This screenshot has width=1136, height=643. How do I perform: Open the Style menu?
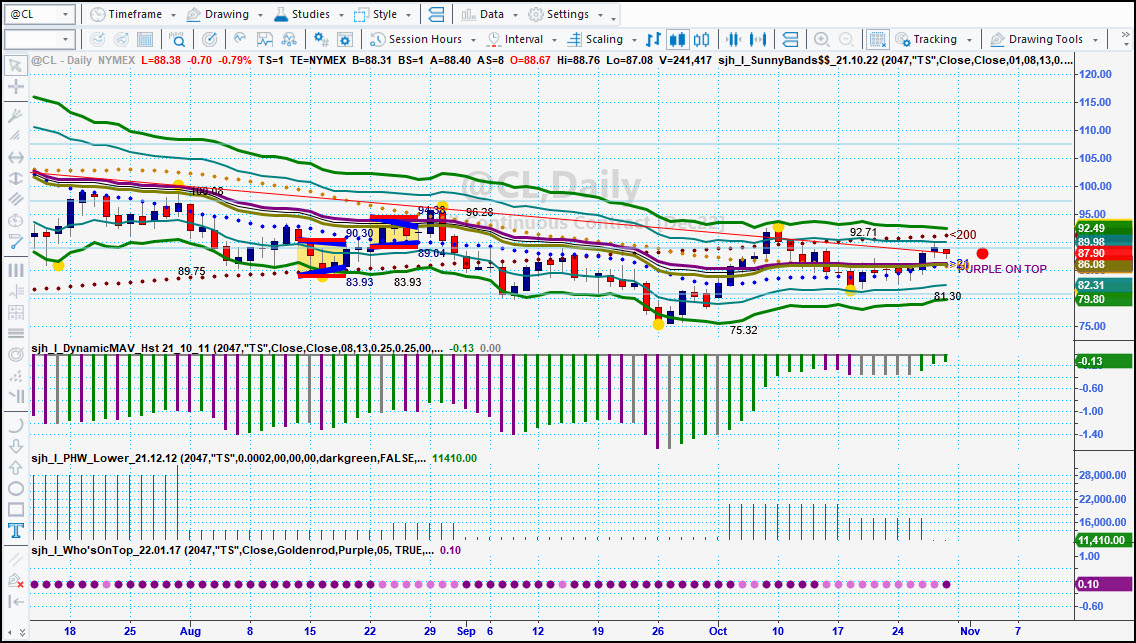click(x=383, y=14)
